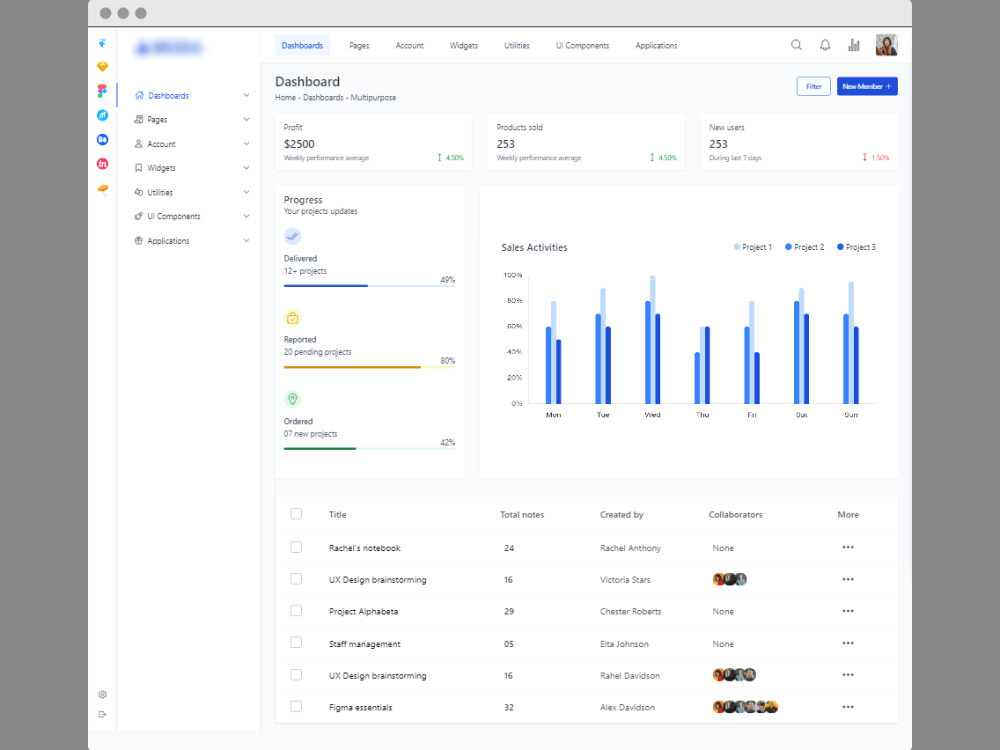Click the New Member button
1000x750 pixels.
pyautogui.click(x=867, y=86)
